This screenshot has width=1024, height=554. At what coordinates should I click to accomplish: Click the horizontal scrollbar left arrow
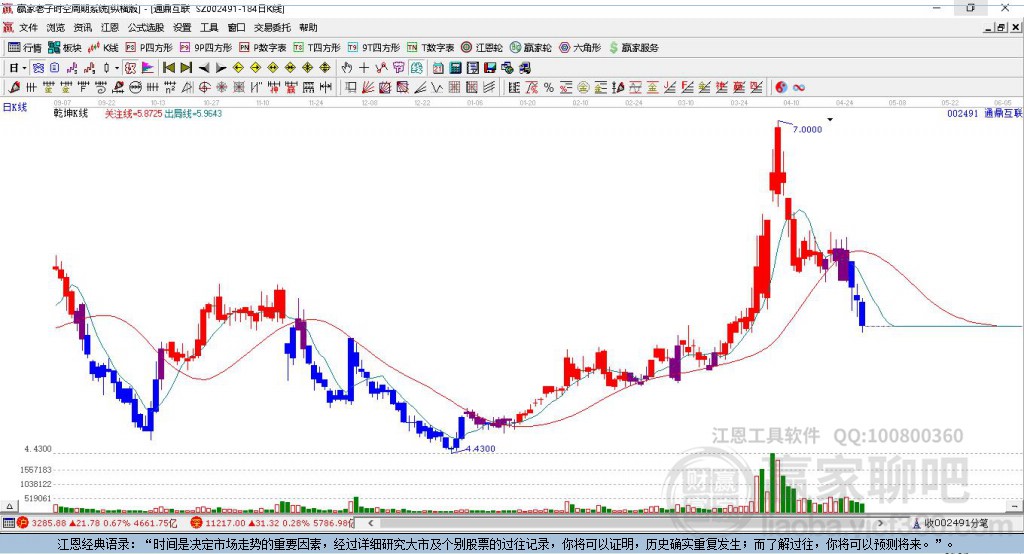tap(371, 523)
